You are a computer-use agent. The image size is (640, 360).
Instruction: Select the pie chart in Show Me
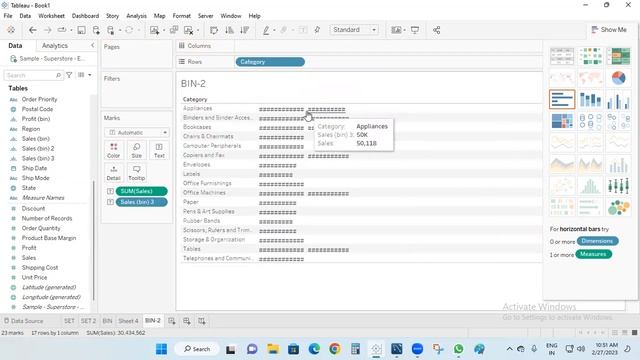coord(618,78)
